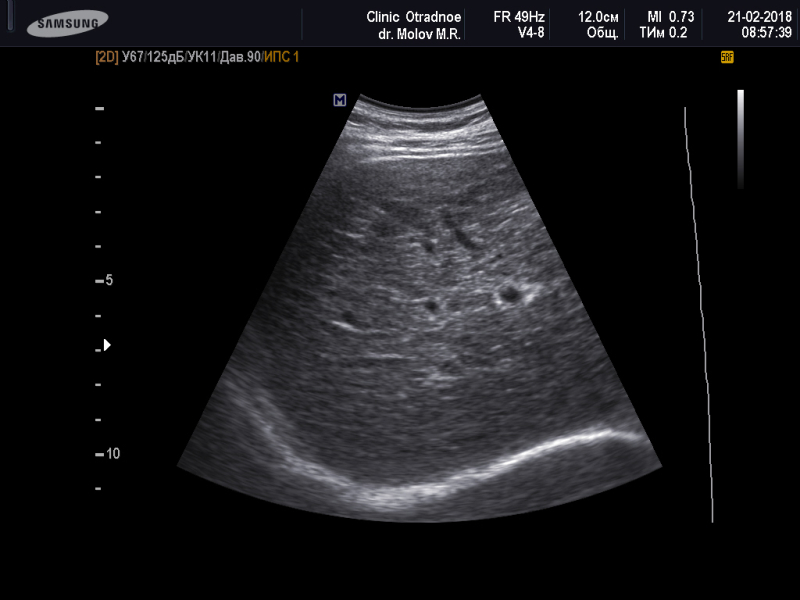The height and width of the screenshot is (600, 800).
Task: Click the 'FR 49Hz' frame rate value
Action: [x=519, y=17]
